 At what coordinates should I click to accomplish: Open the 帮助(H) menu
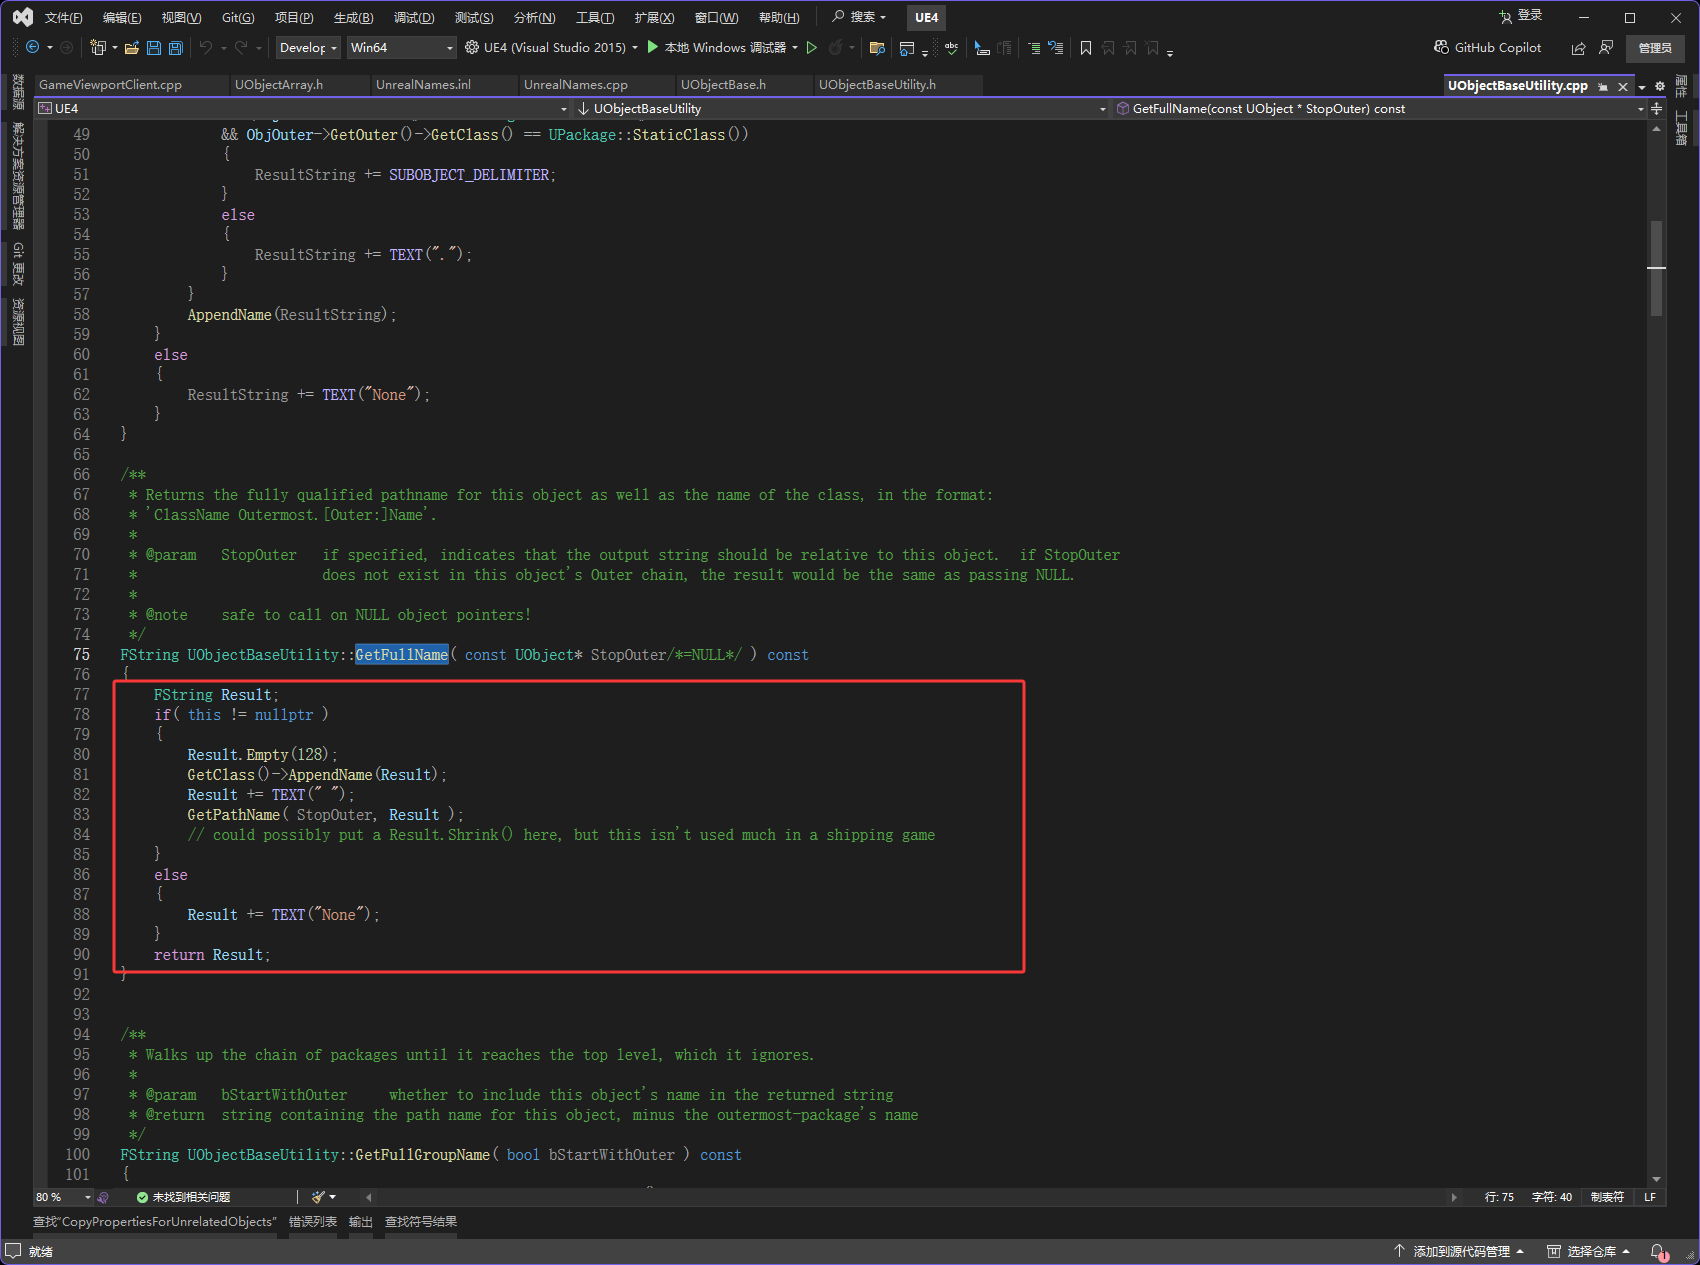pos(779,17)
